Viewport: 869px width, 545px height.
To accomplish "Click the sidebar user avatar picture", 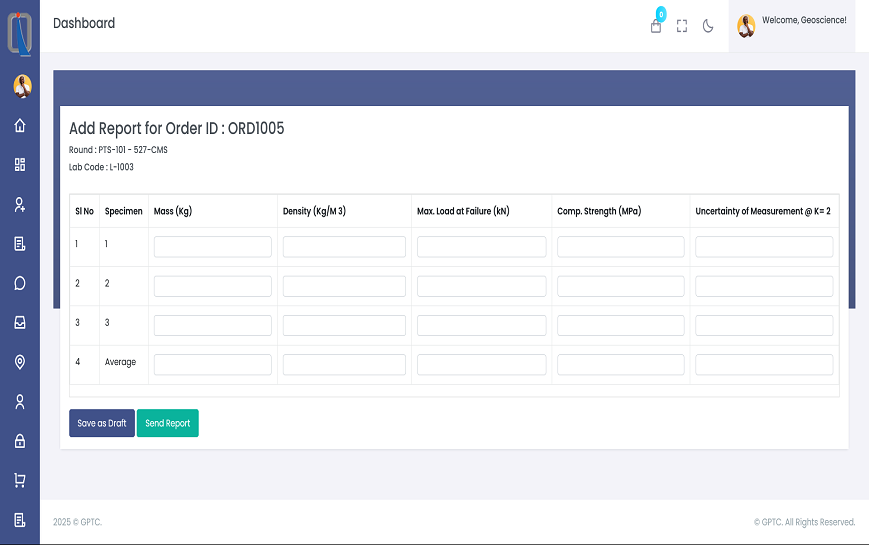I will pyautogui.click(x=22, y=86).
